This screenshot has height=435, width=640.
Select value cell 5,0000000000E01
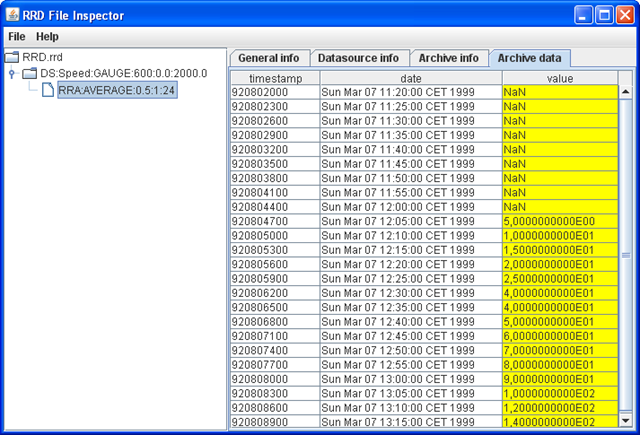(x=560, y=322)
